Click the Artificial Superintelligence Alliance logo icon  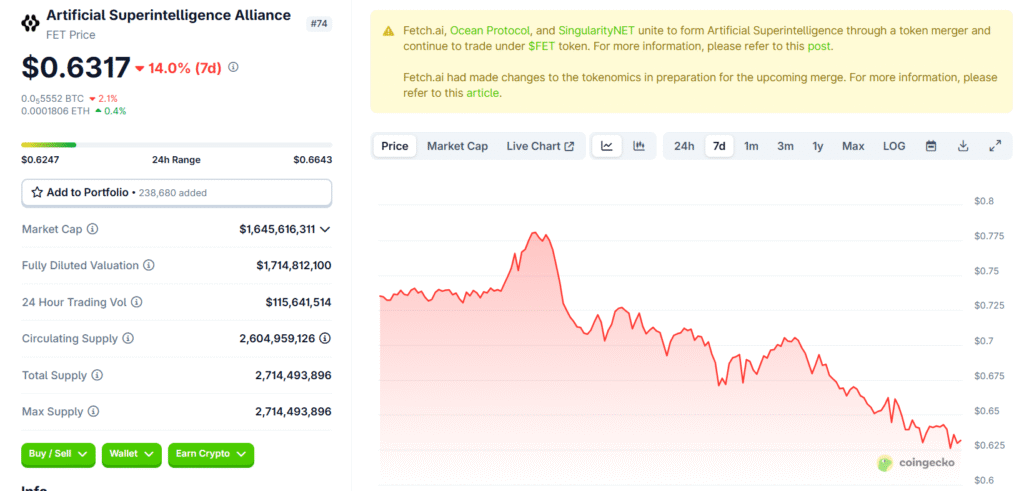30,24
